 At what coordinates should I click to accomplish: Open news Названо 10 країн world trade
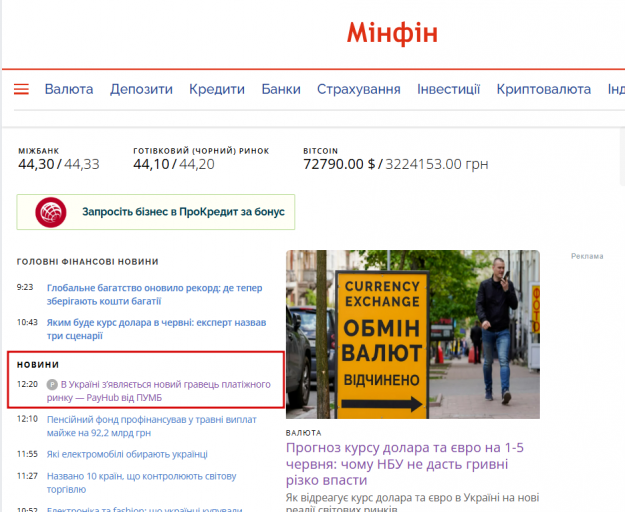[142, 483]
